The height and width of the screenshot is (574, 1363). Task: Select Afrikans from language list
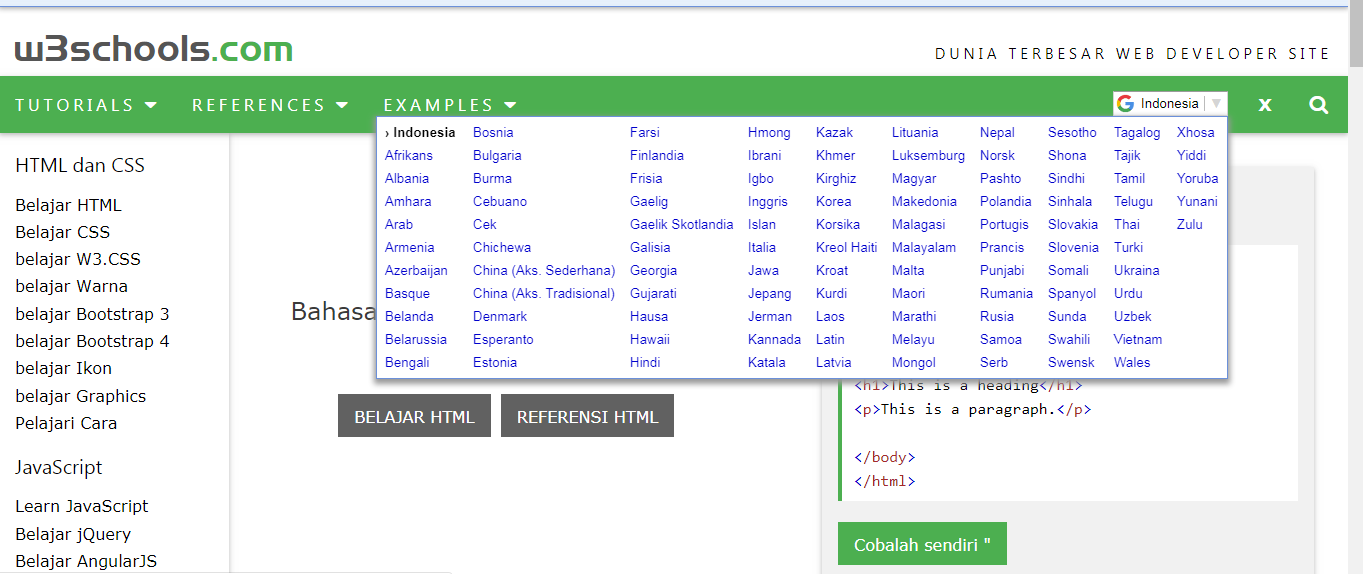click(x=409, y=155)
